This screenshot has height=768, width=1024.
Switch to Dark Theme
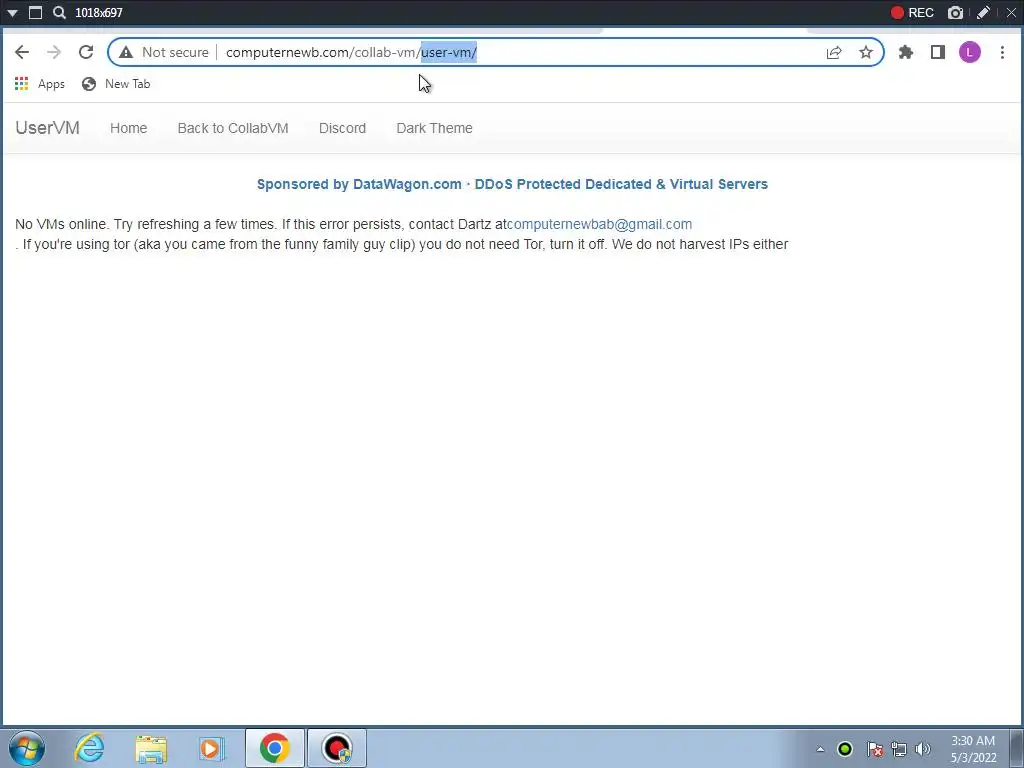coord(434,128)
